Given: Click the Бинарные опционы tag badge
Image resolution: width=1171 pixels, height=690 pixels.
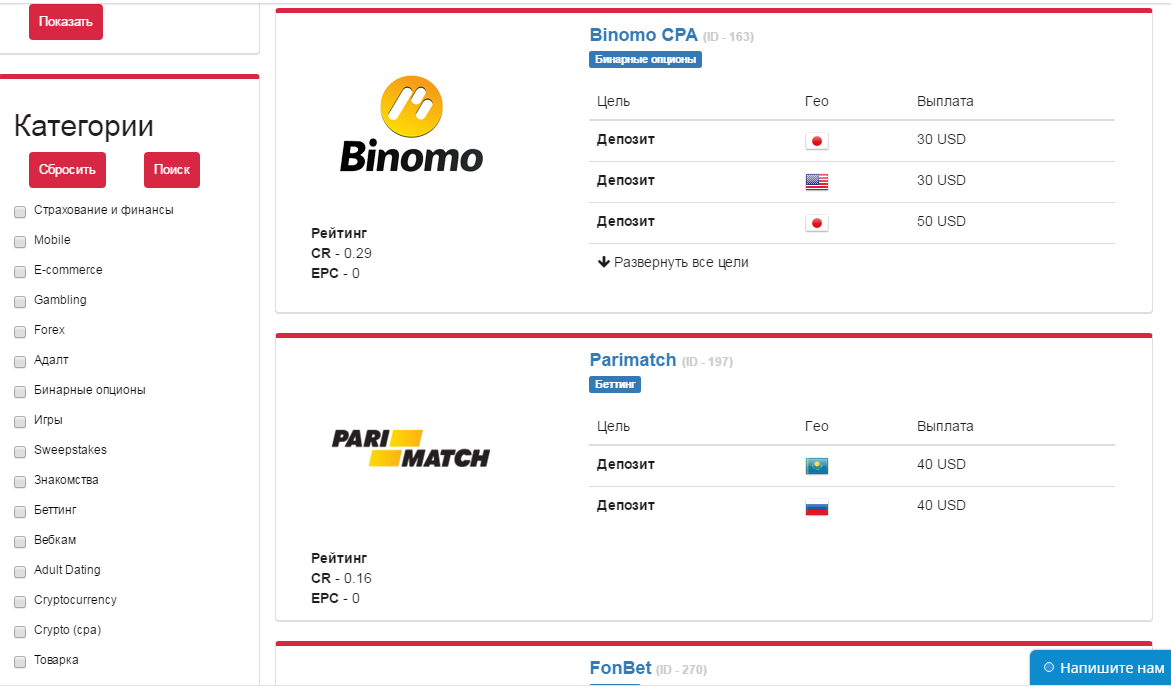Looking at the screenshot, I should click(645, 59).
